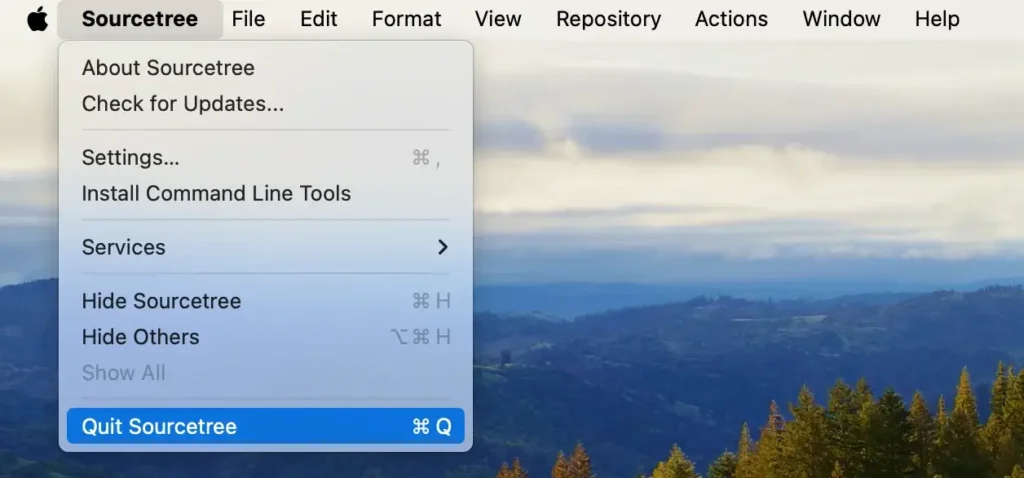Click the Sourcetree menu bar item
This screenshot has width=1024, height=478.
click(140, 19)
